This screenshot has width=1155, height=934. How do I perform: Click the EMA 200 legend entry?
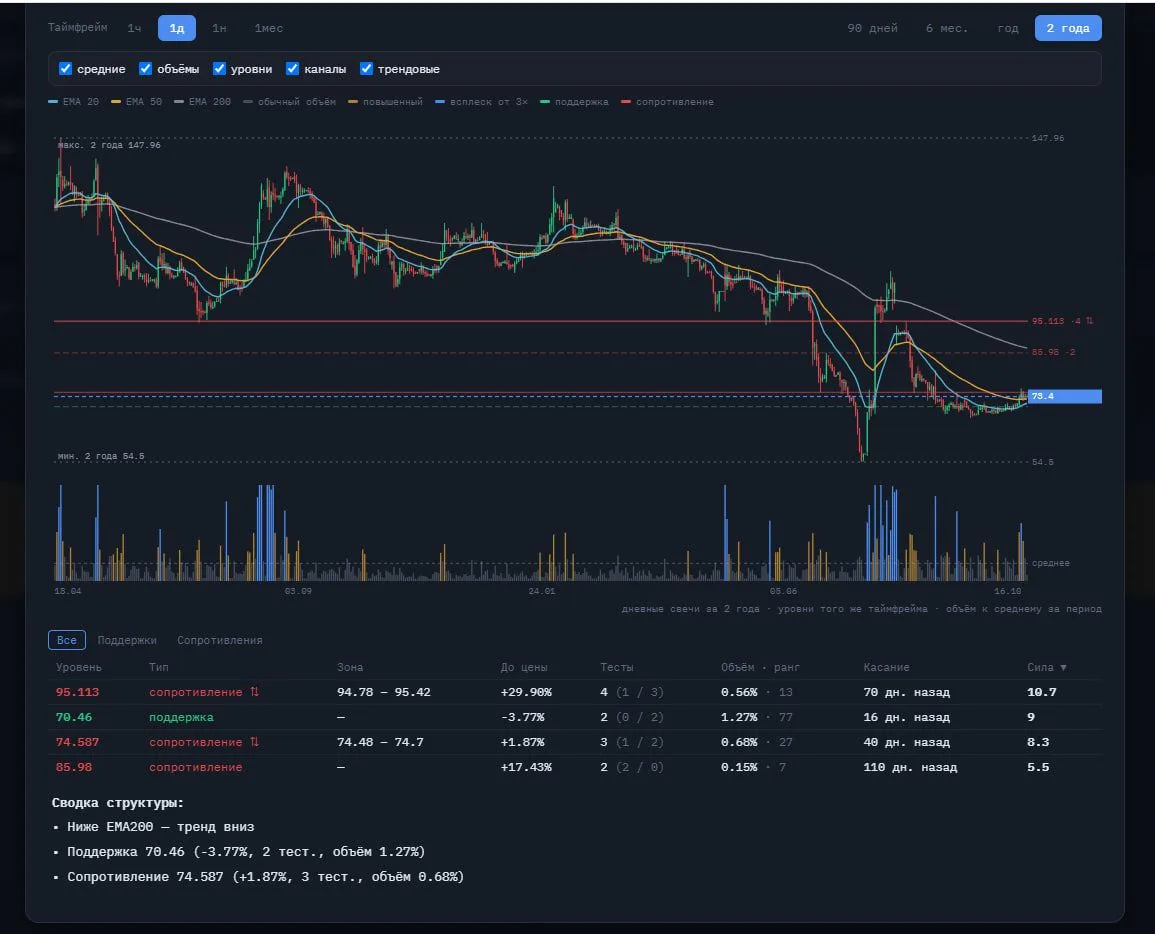pyautogui.click(x=203, y=102)
